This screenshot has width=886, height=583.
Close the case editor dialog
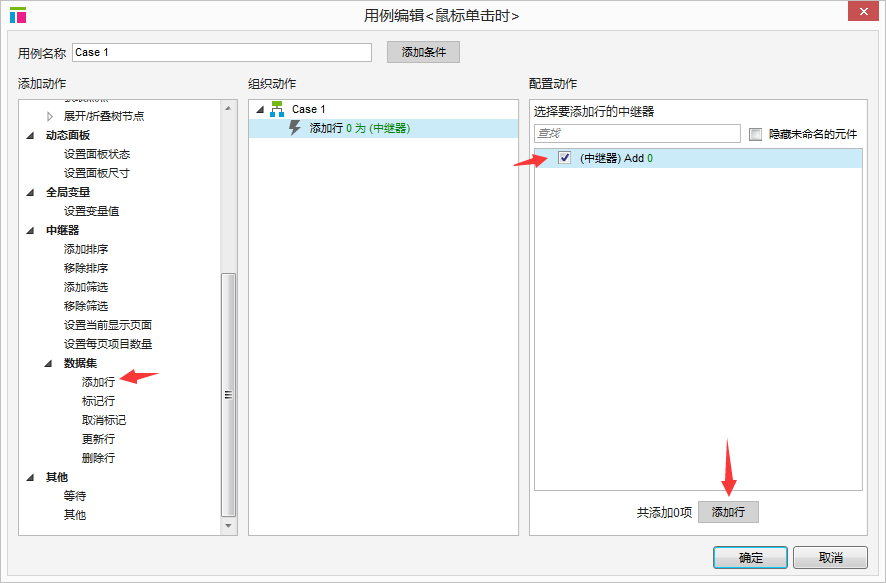(x=863, y=11)
